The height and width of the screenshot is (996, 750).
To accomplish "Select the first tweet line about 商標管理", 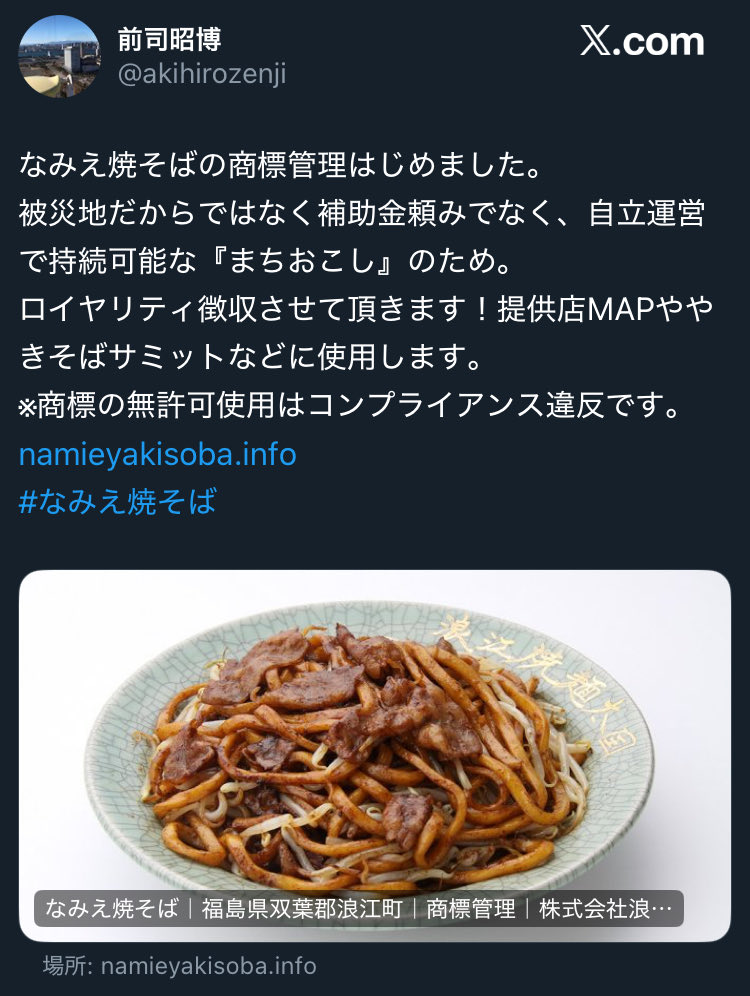I will [281, 165].
